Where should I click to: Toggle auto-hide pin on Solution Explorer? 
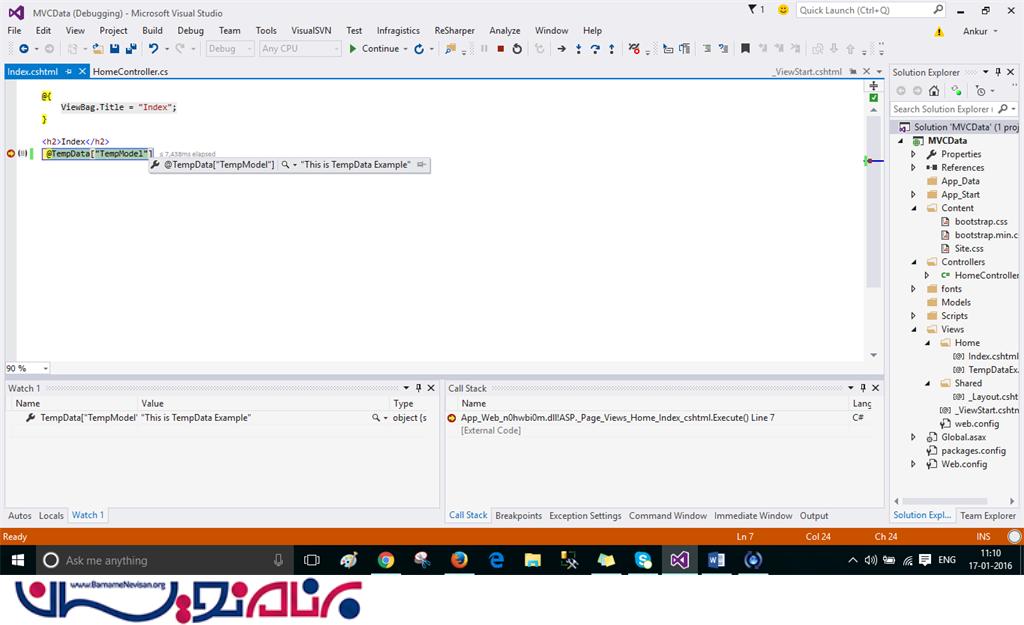click(x=997, y=72)
